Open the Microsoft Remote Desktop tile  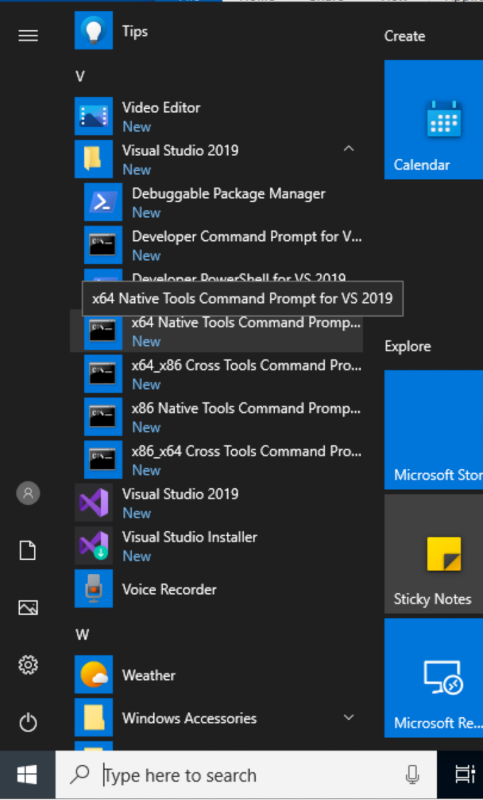pos(434,678)
